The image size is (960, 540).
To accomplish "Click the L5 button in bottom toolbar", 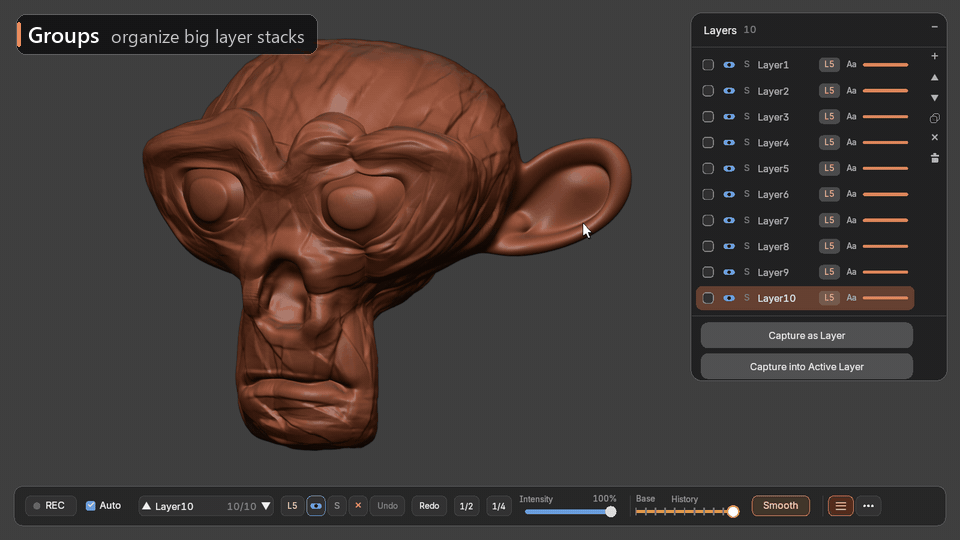I will (x=292, y=506).
